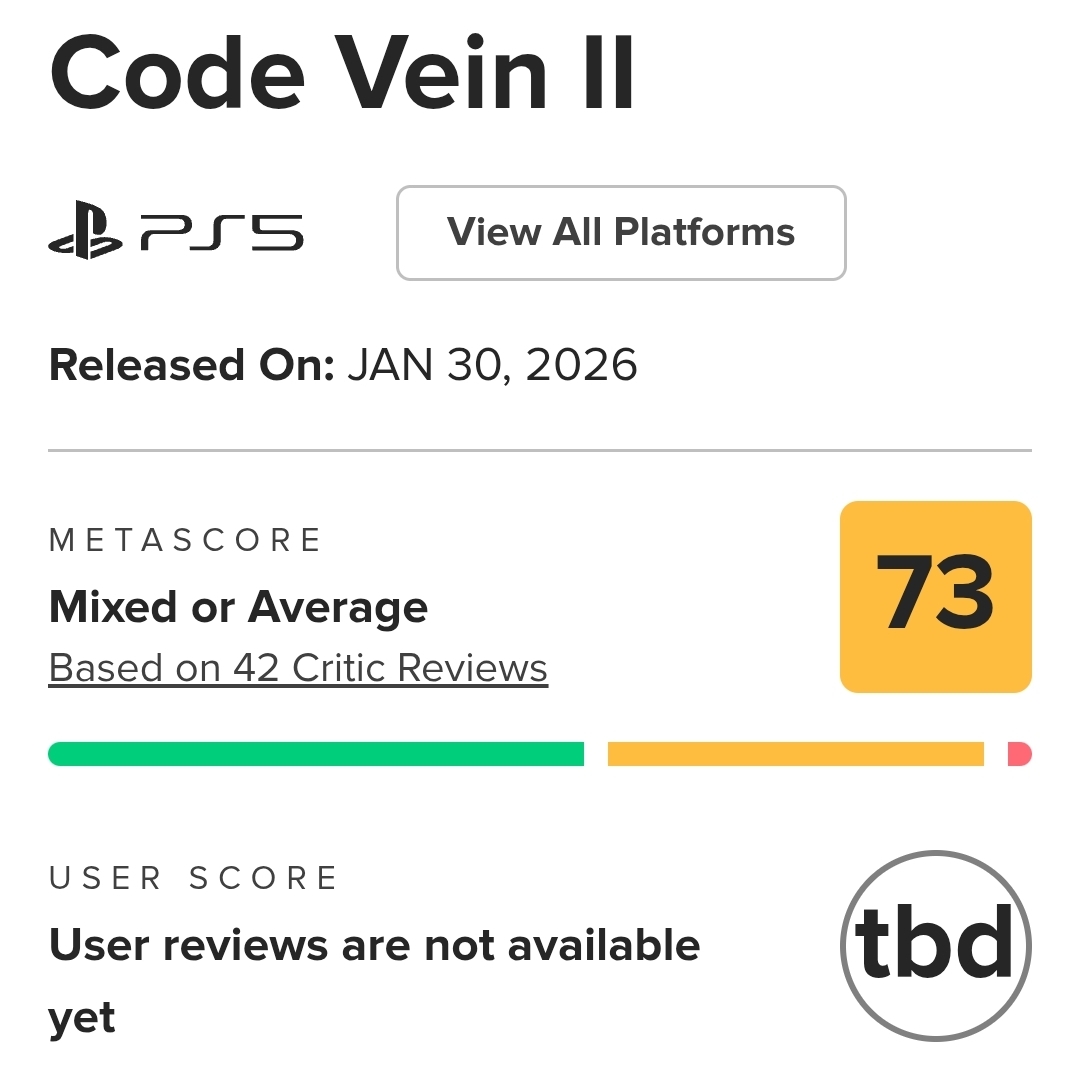The height and width of the screenshot is (1073, 1080).
Task: Click the word yet under user reviews
Action: (81, 1019)
